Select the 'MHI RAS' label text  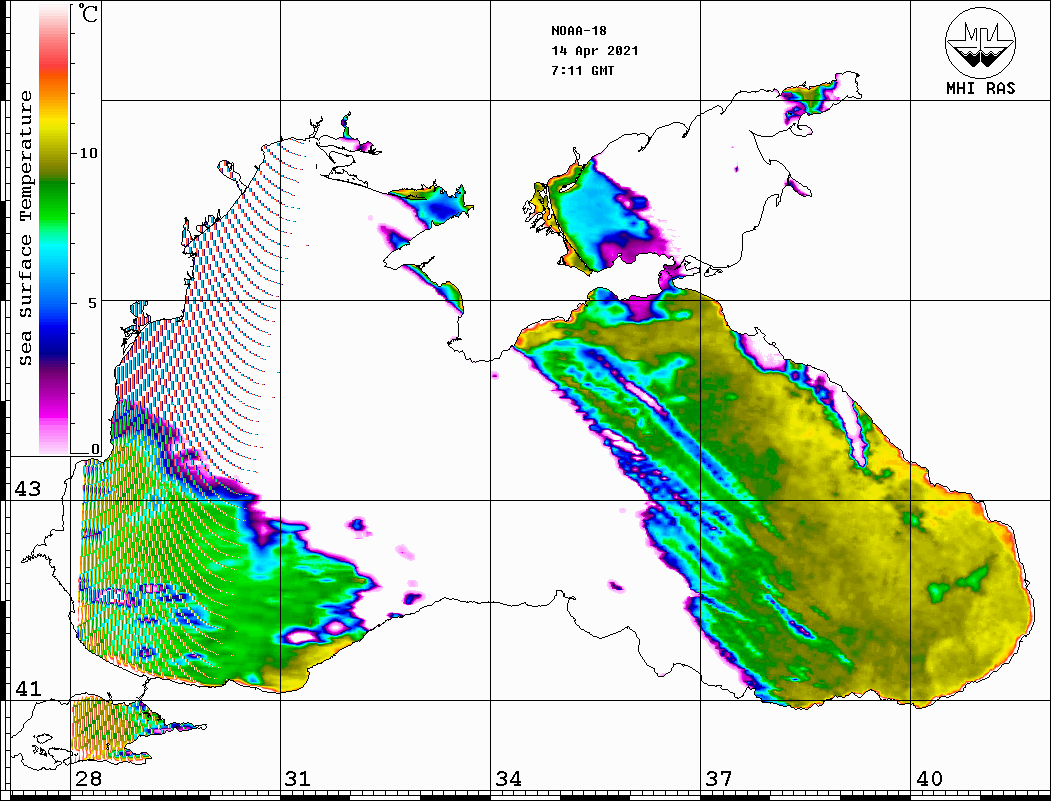click(981, 88)
